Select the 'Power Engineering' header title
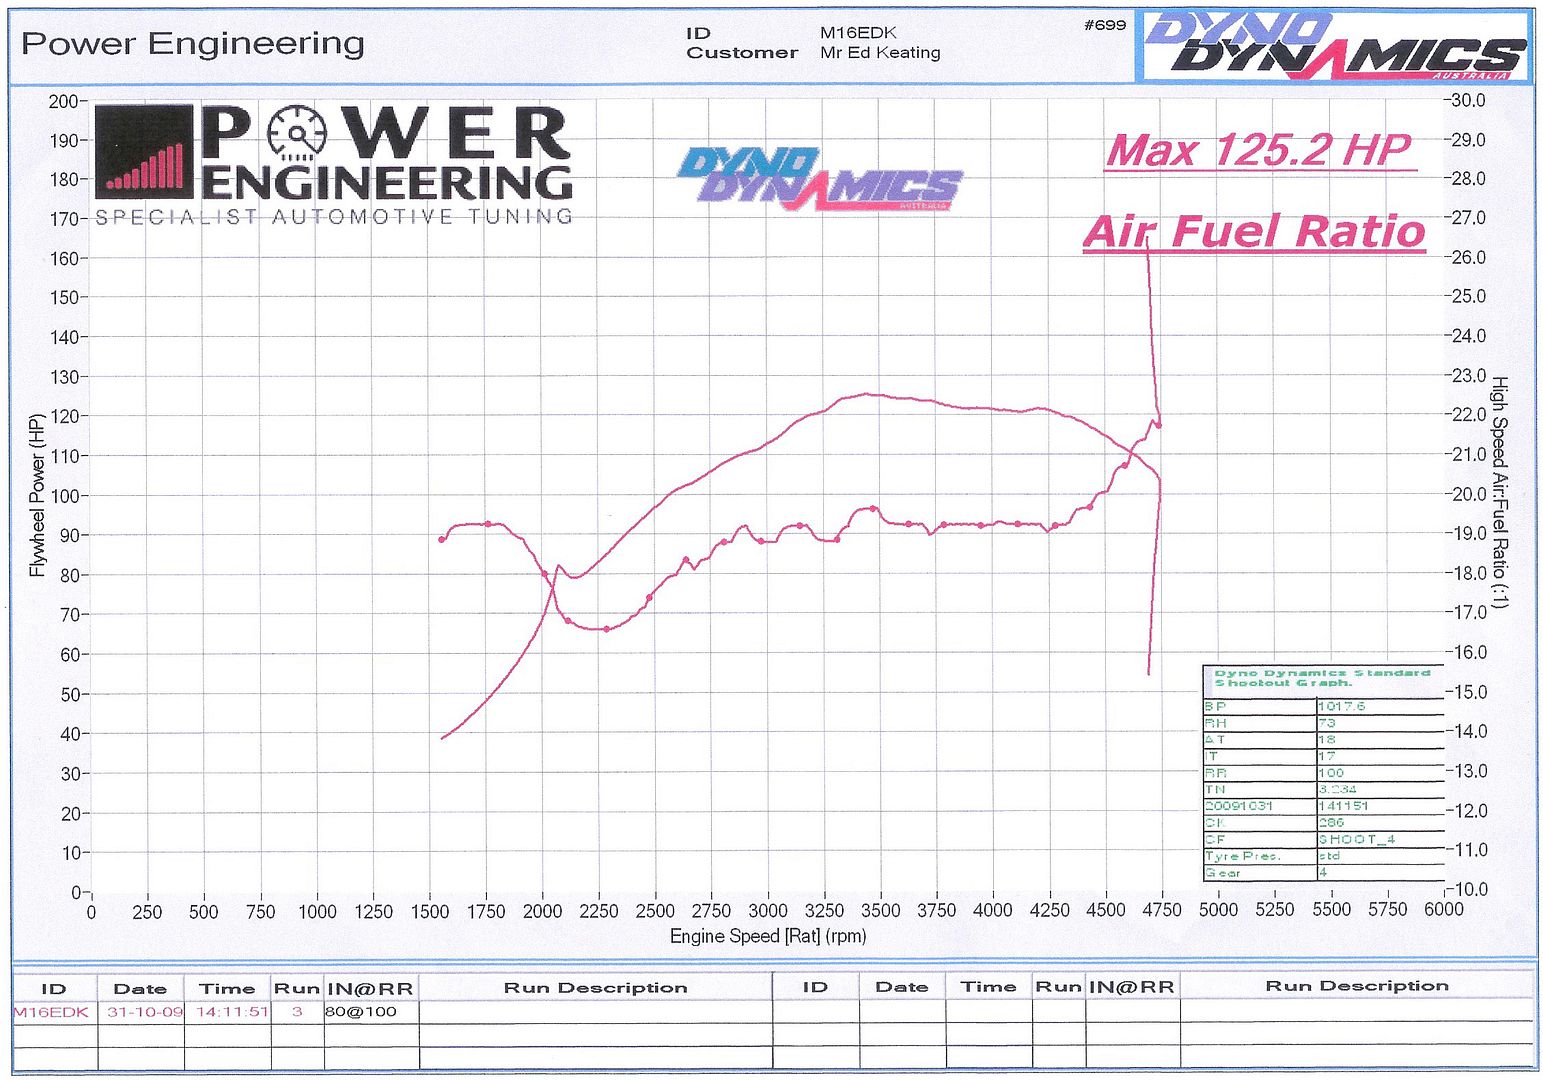The image size is (1543, 1080). click(193, 44)
